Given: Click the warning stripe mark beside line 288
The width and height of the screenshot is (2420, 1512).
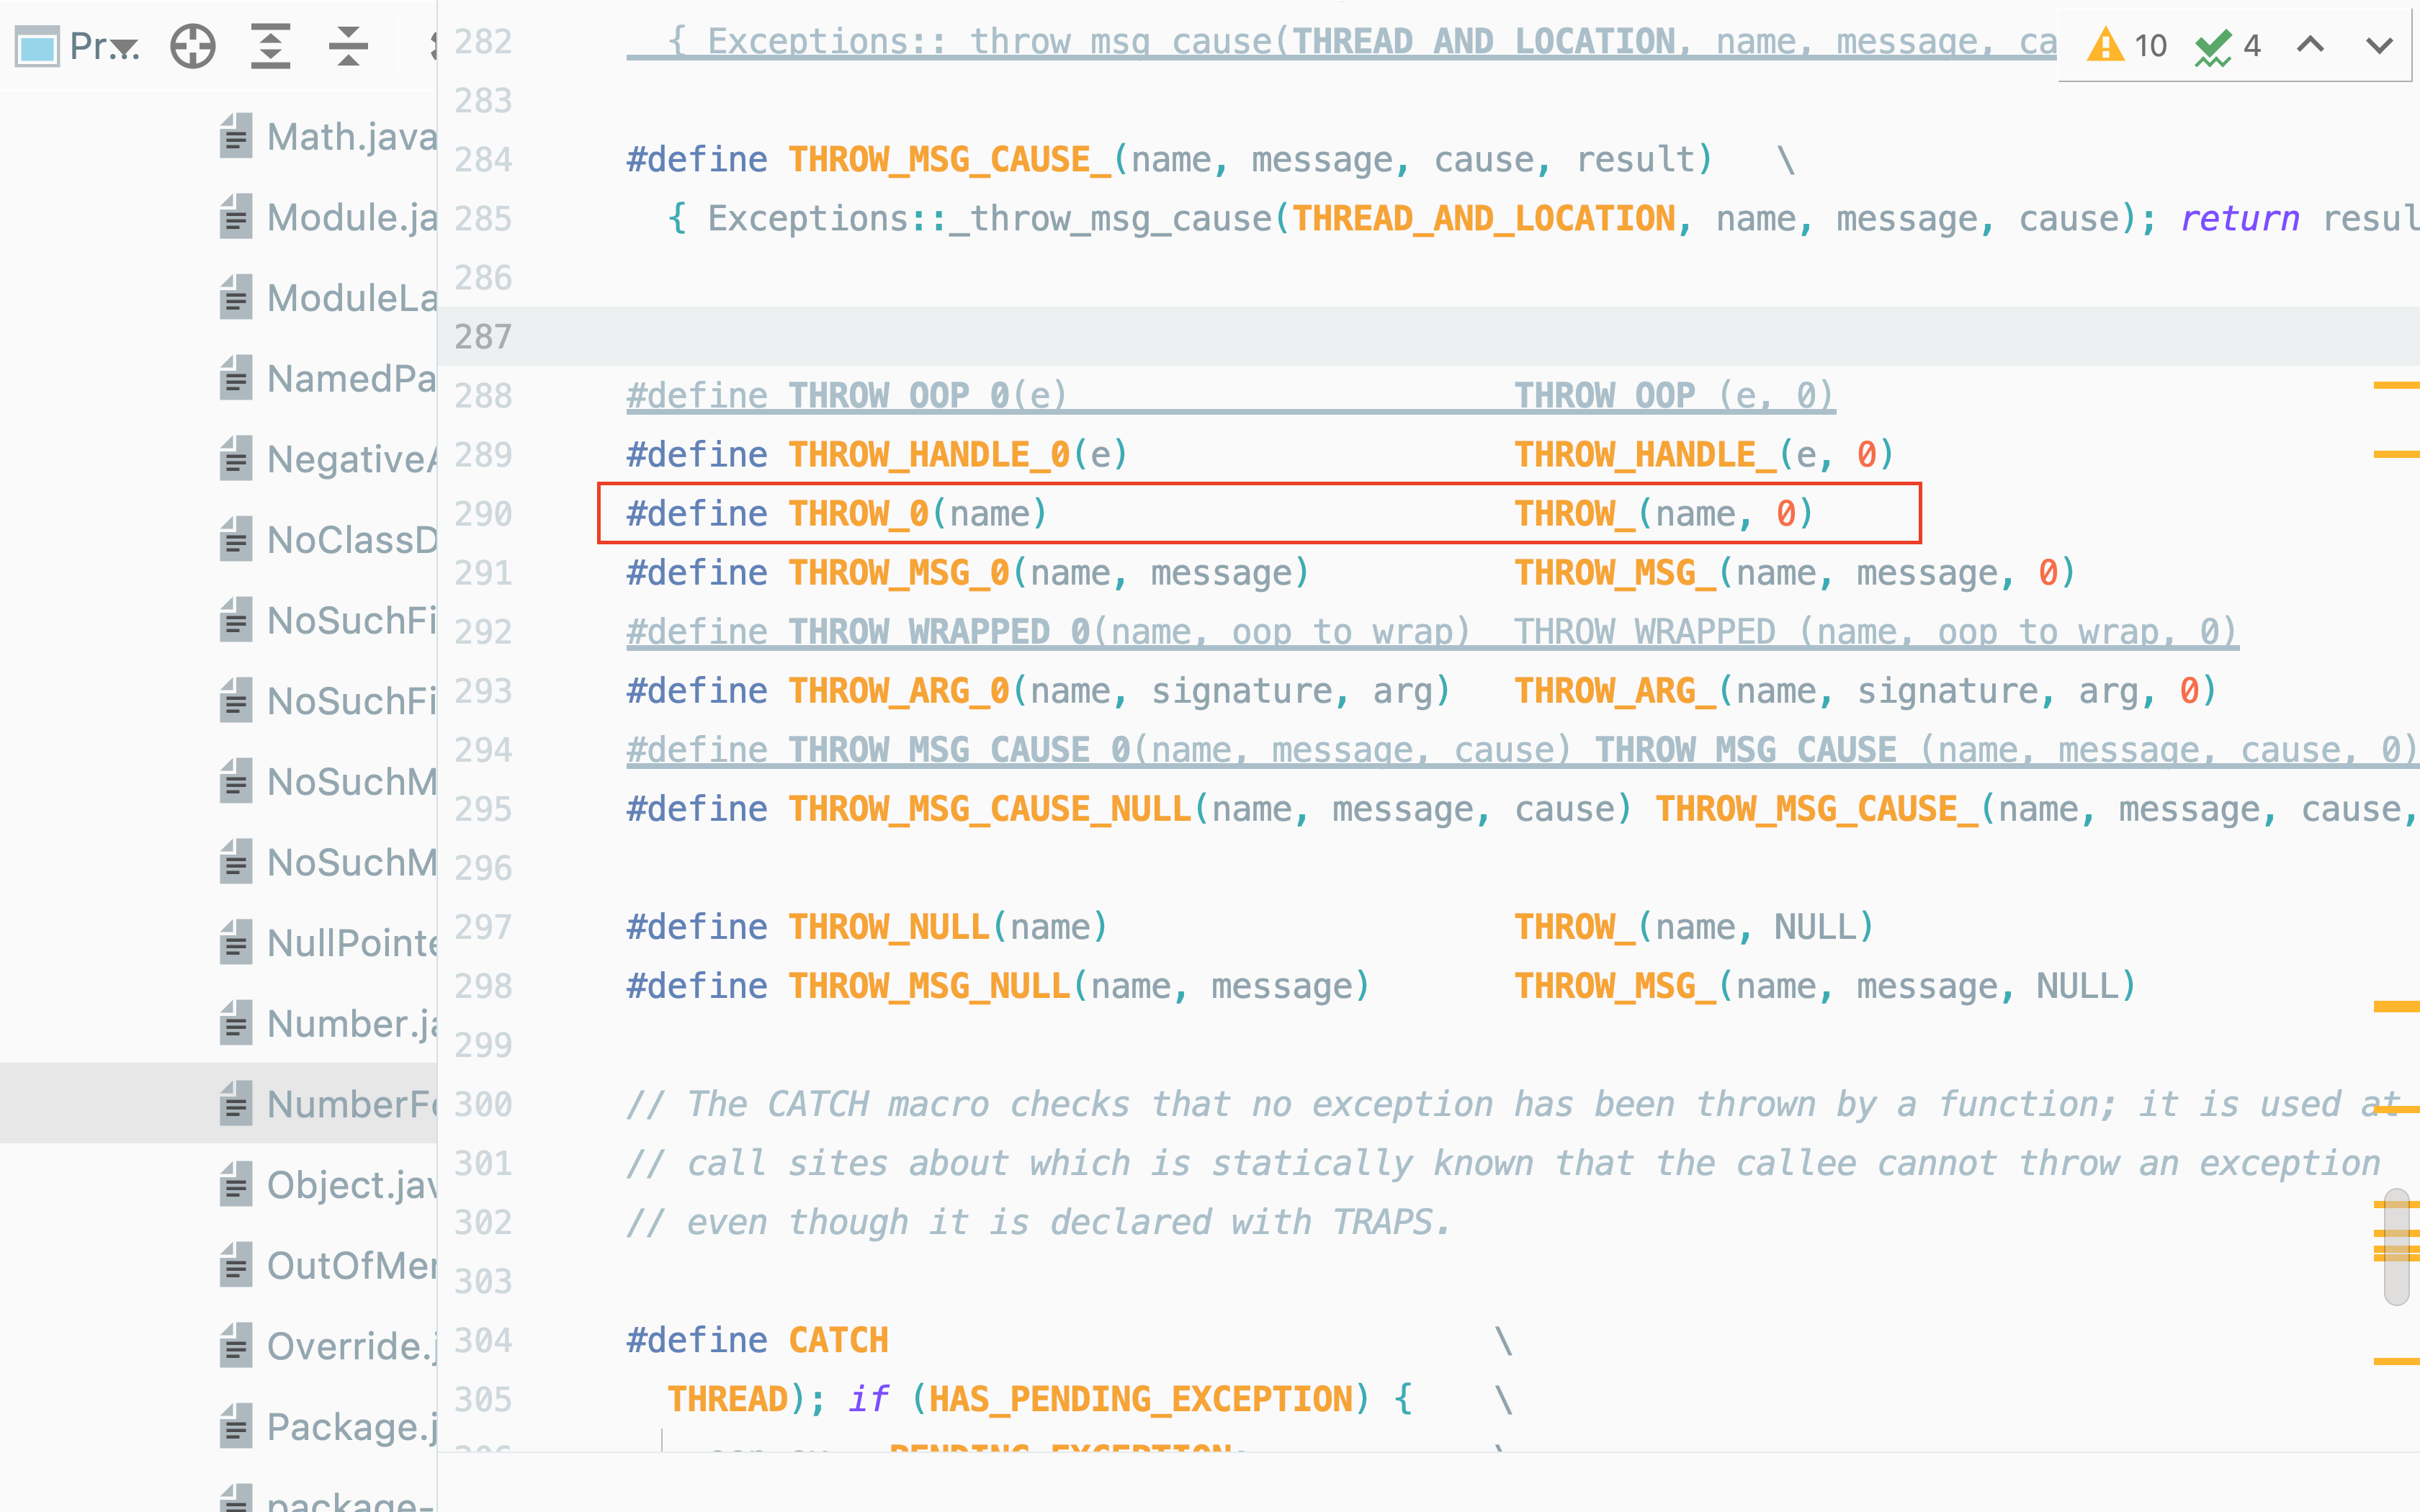Looking at the screenshot, I should pyautogui.click(x=2396, y=385).
